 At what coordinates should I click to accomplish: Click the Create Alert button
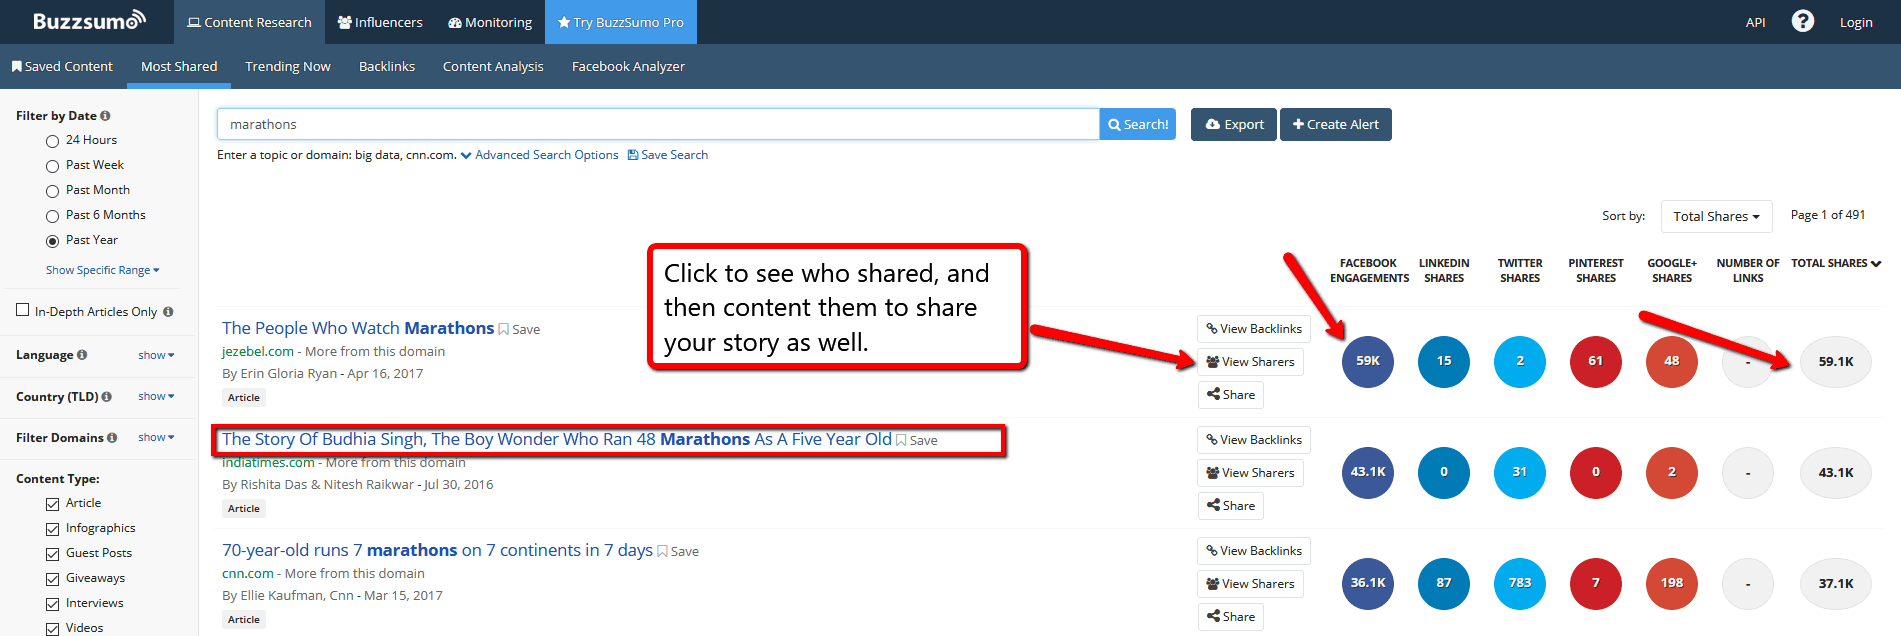[1336, 124]
